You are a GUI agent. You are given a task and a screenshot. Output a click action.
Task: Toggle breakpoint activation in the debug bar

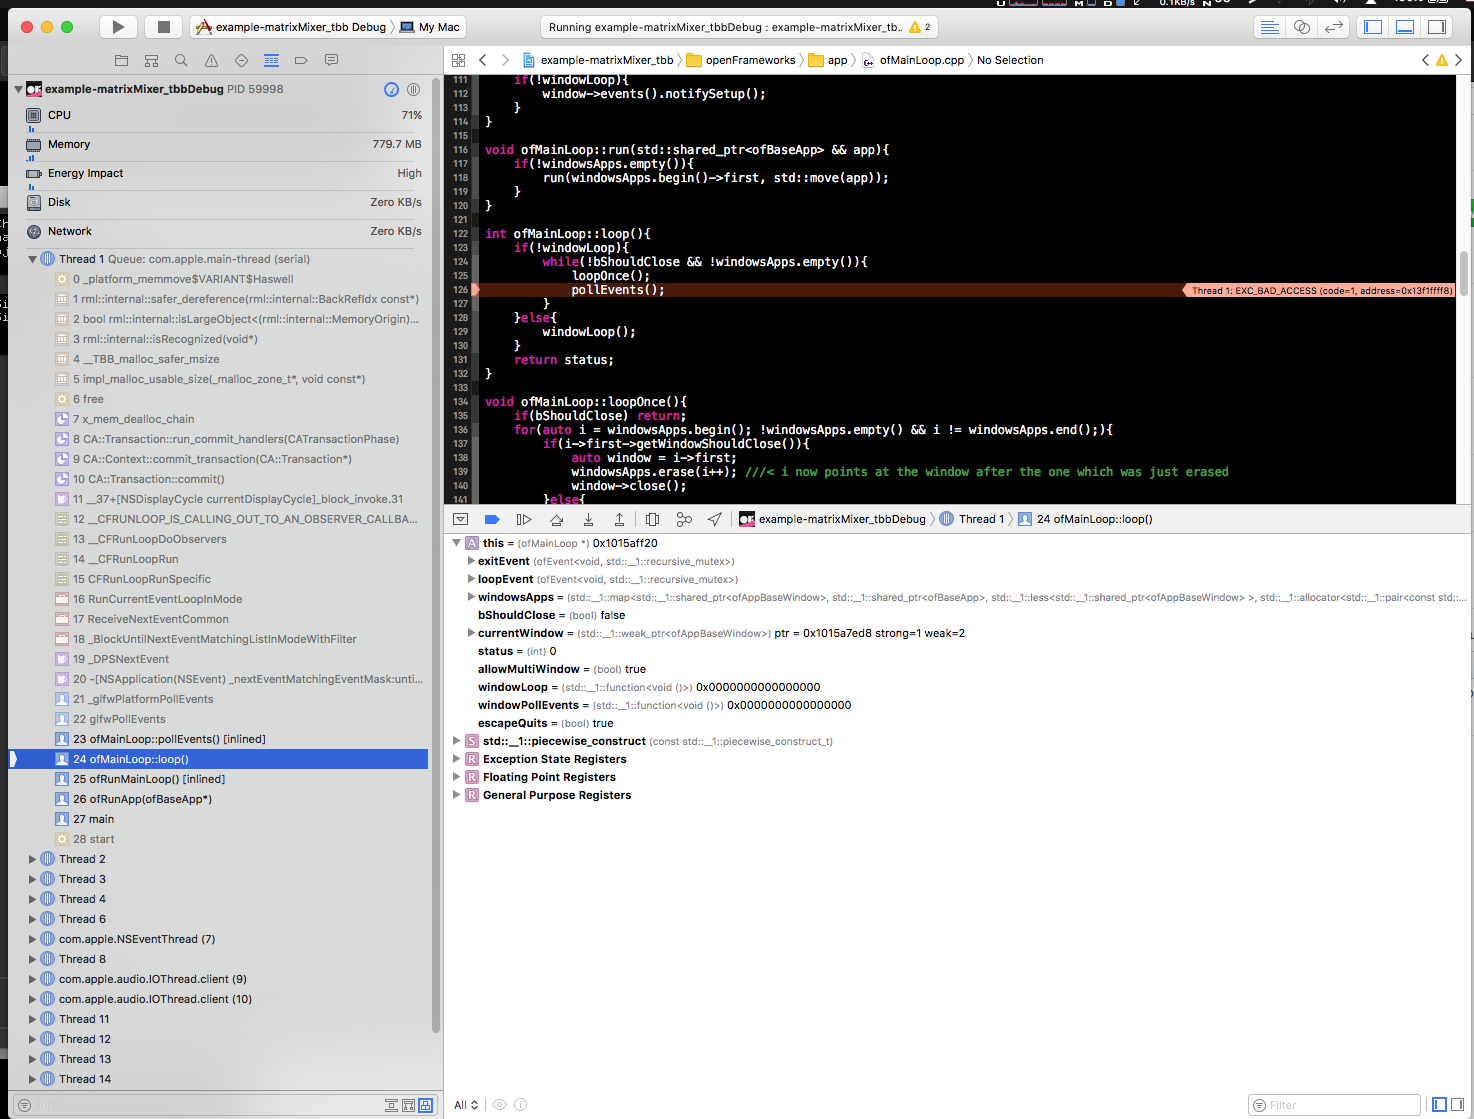tap(492, 519)
